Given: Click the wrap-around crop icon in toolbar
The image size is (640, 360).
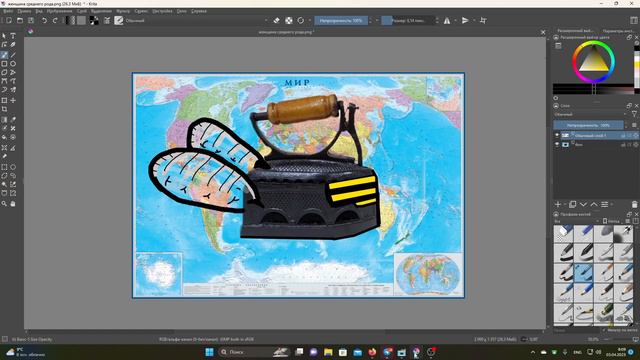Looking at the screenshot, I should point(483,20).
